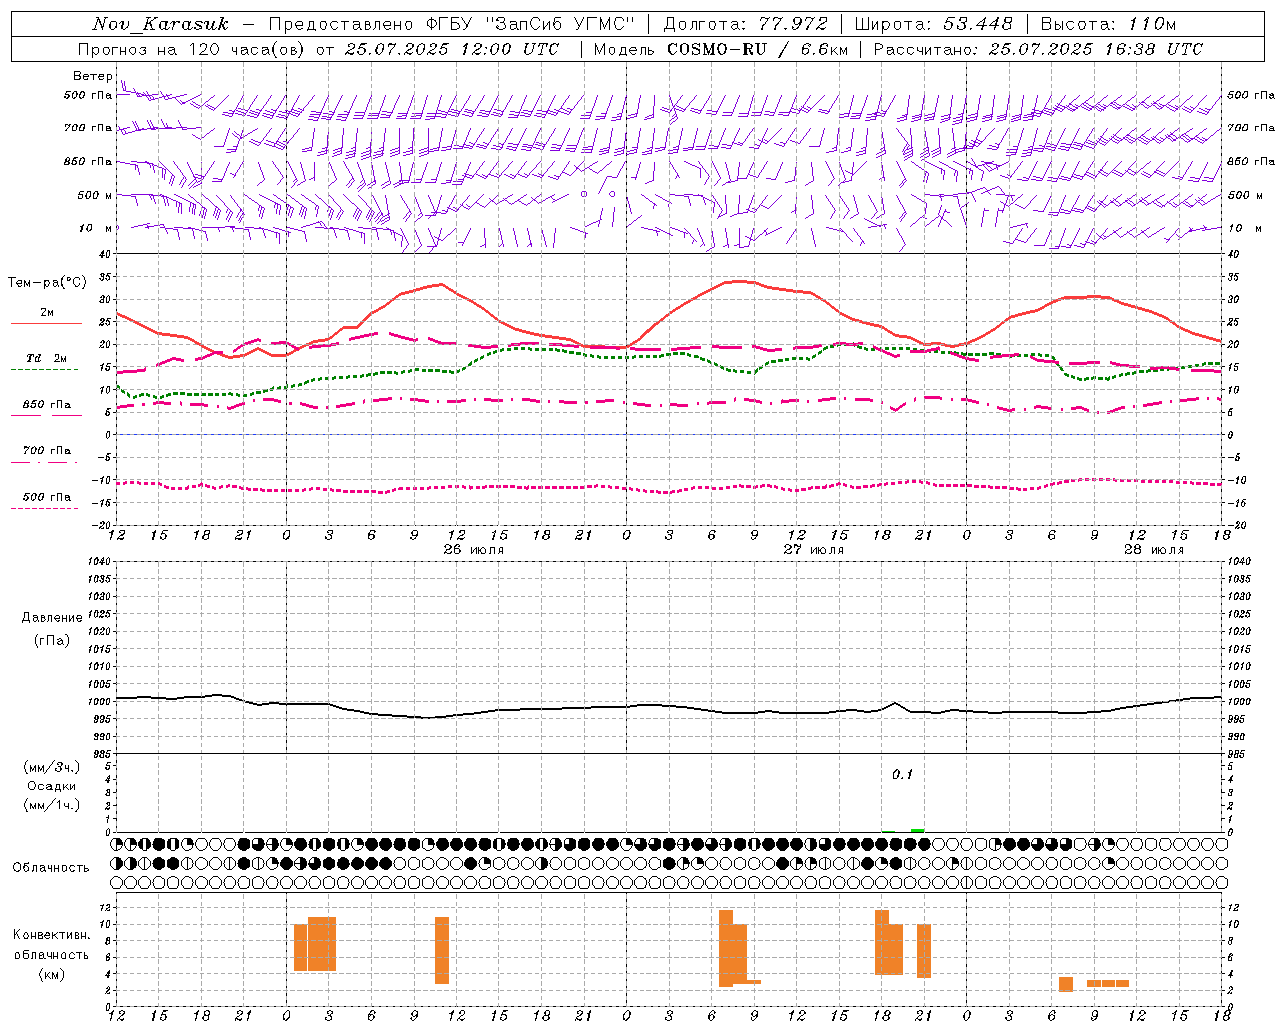Click the 500 гПа temperature legend entry
The image size is (1280, 1024).
click(47, 497)
